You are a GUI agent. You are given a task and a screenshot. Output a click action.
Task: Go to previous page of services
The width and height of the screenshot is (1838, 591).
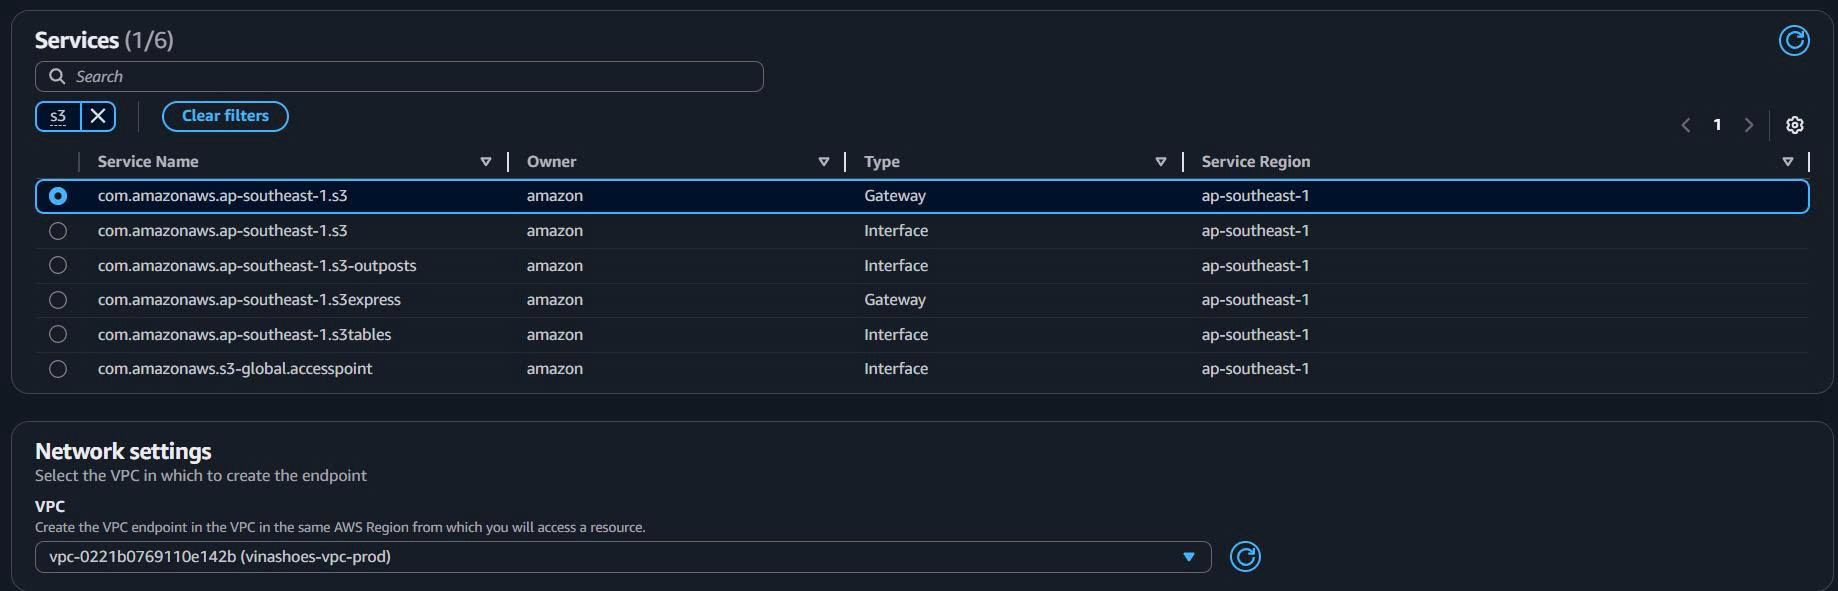pos(1686,125)
